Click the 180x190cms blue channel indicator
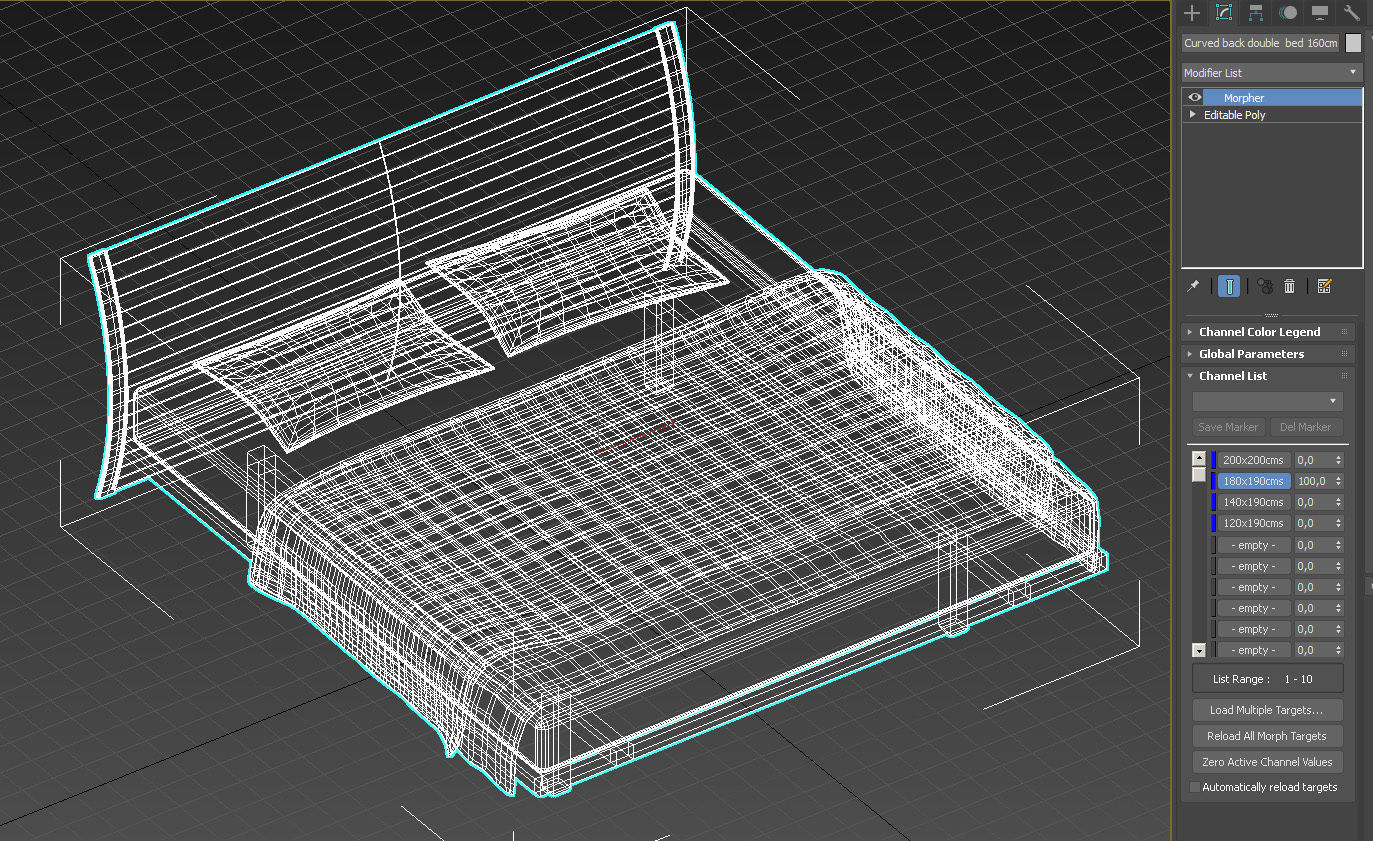Viewport: 1373px width, 841px height. [1214, 481]
